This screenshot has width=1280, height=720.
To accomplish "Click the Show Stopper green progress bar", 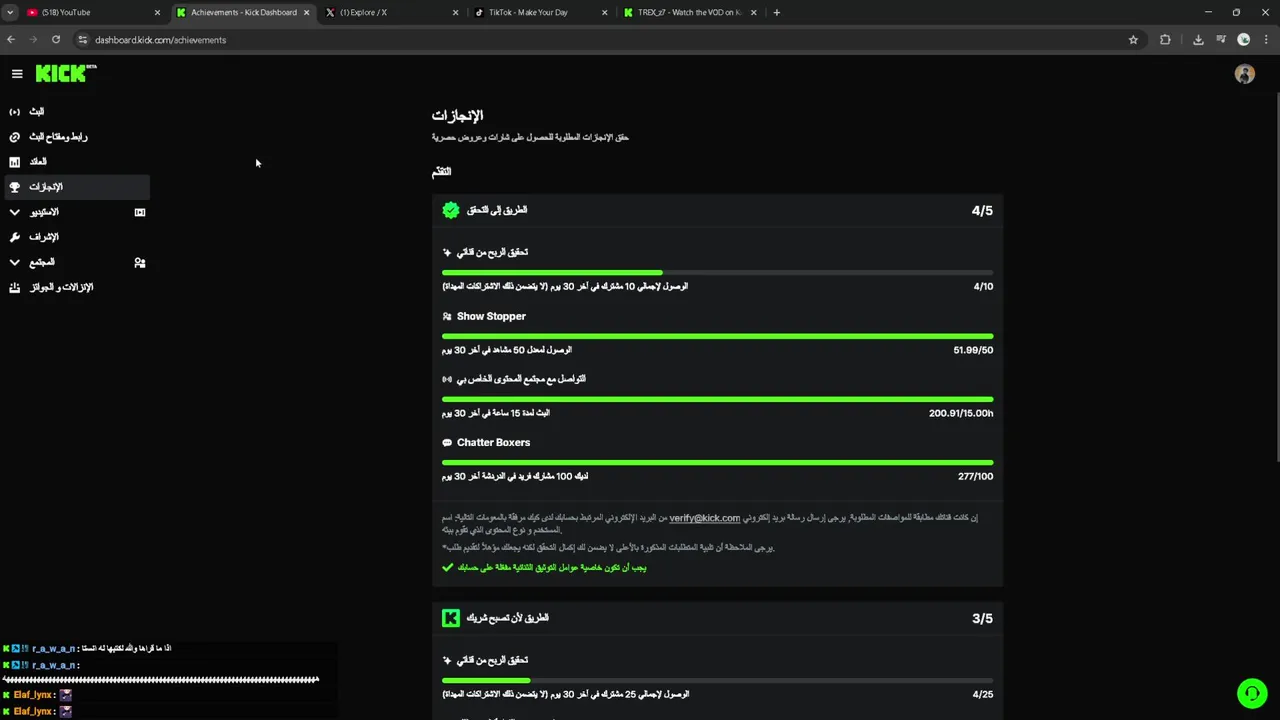I will [x=717, y=336].
